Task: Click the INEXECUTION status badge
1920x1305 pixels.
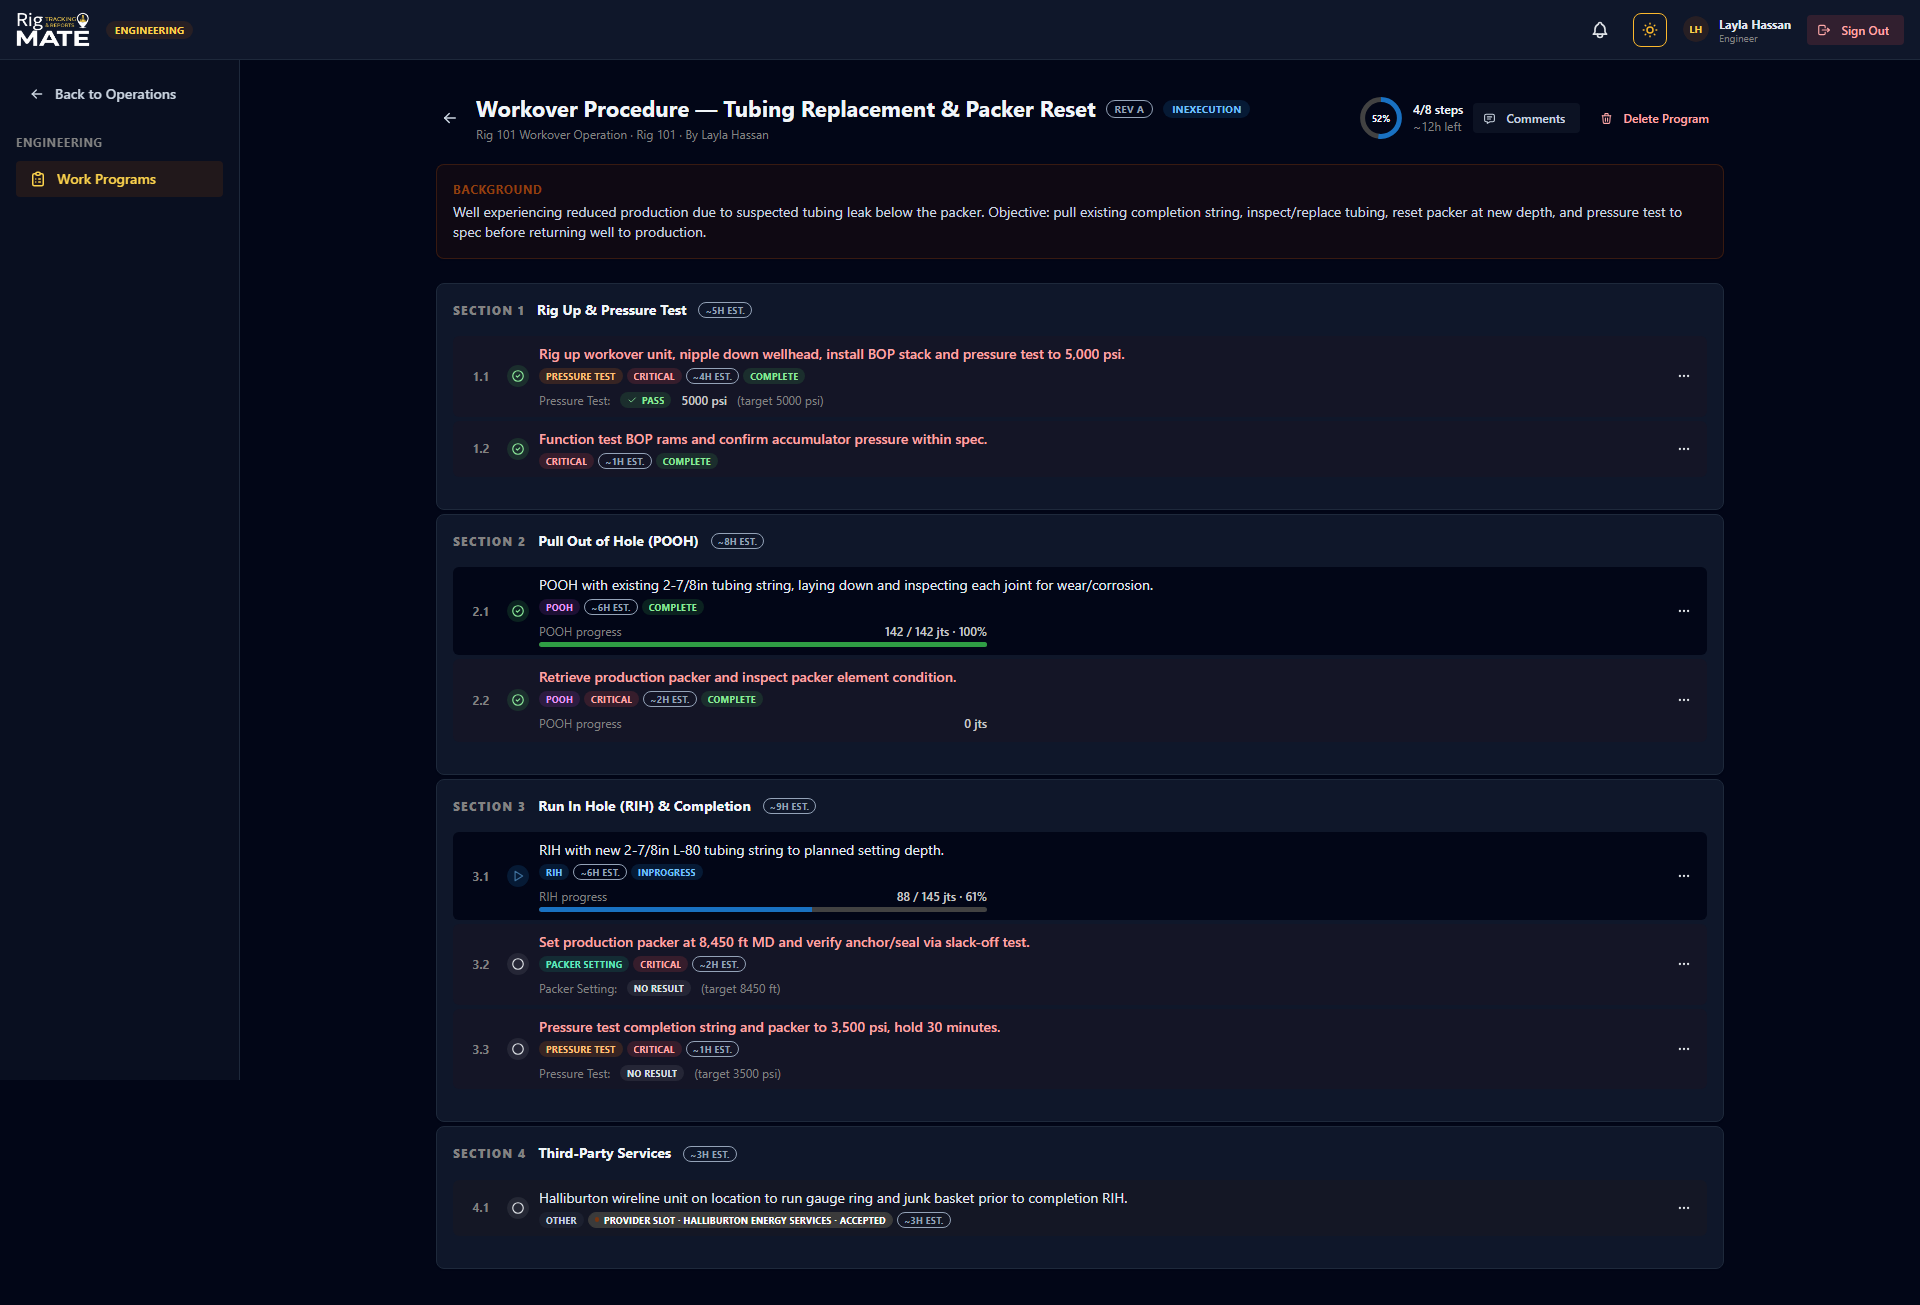Action: [x=1206, y=109]
